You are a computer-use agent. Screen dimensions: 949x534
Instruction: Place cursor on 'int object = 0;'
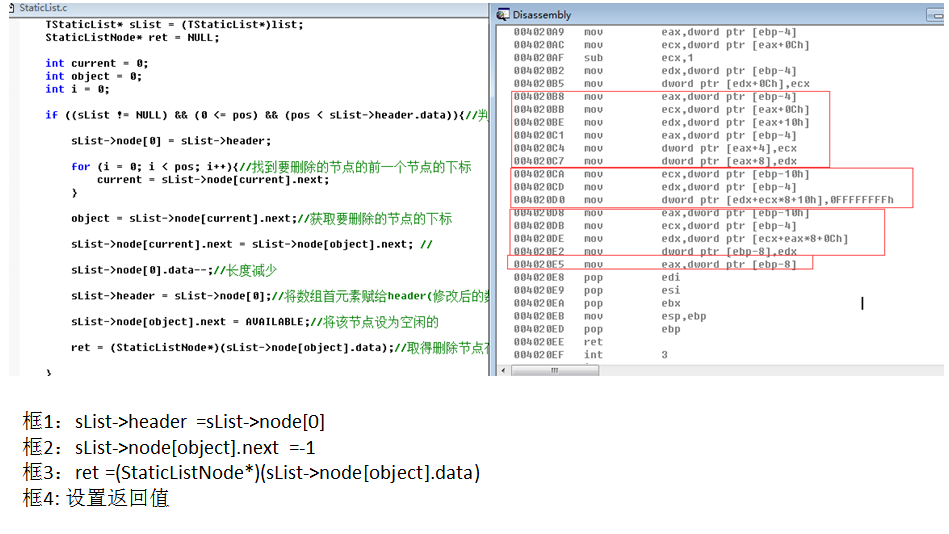pos(94,76)
